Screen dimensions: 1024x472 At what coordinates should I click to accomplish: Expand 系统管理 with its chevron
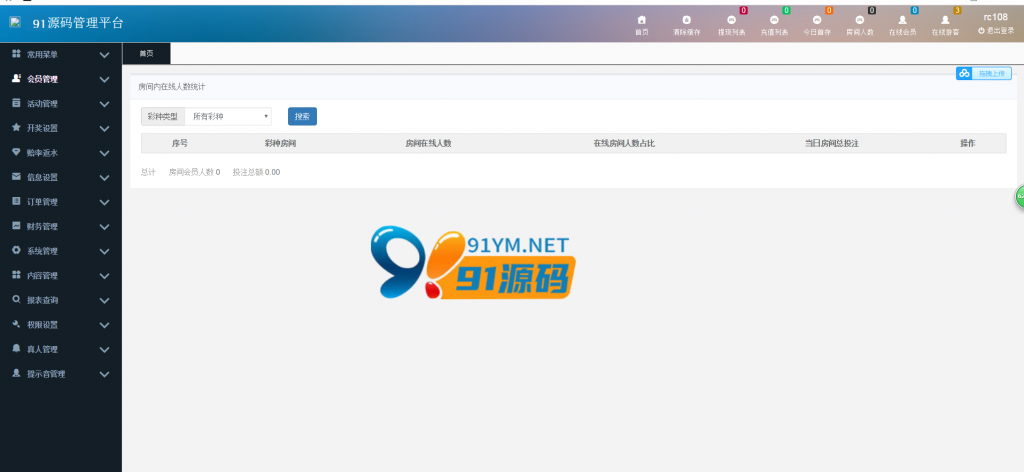(x=104, y=251)
